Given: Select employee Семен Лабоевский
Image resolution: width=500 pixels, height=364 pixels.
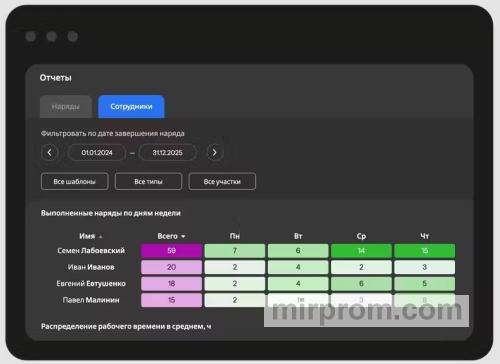Looking at the screenshot, I should 91,251.
